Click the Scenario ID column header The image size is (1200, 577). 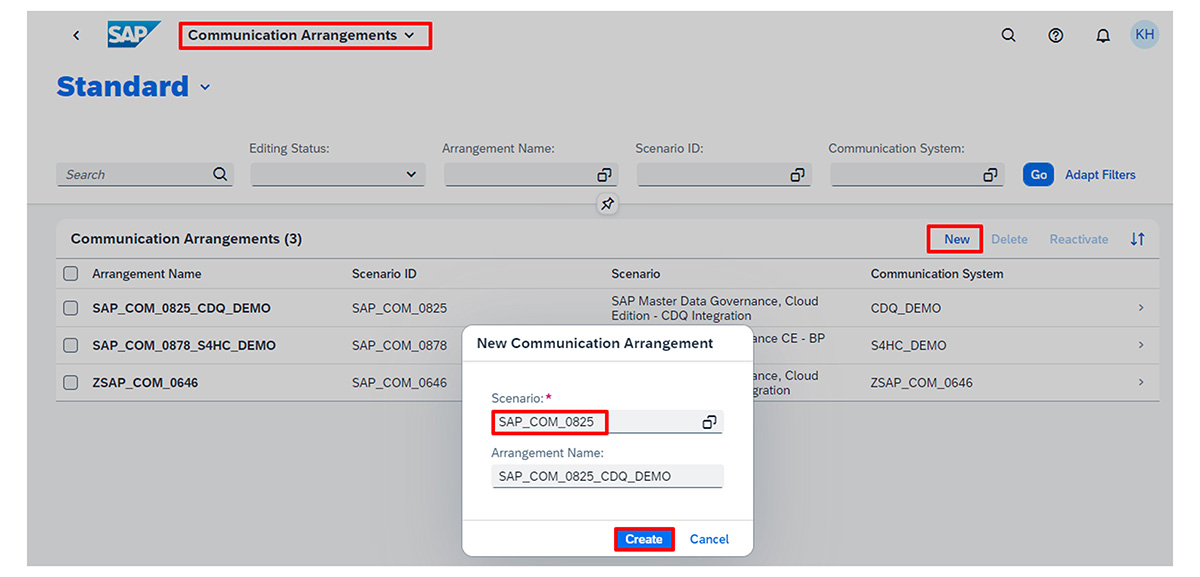coord(384,274)
